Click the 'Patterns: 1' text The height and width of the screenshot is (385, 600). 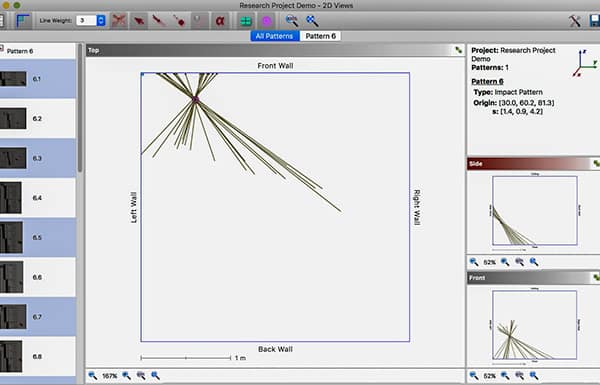coord(490,67)
